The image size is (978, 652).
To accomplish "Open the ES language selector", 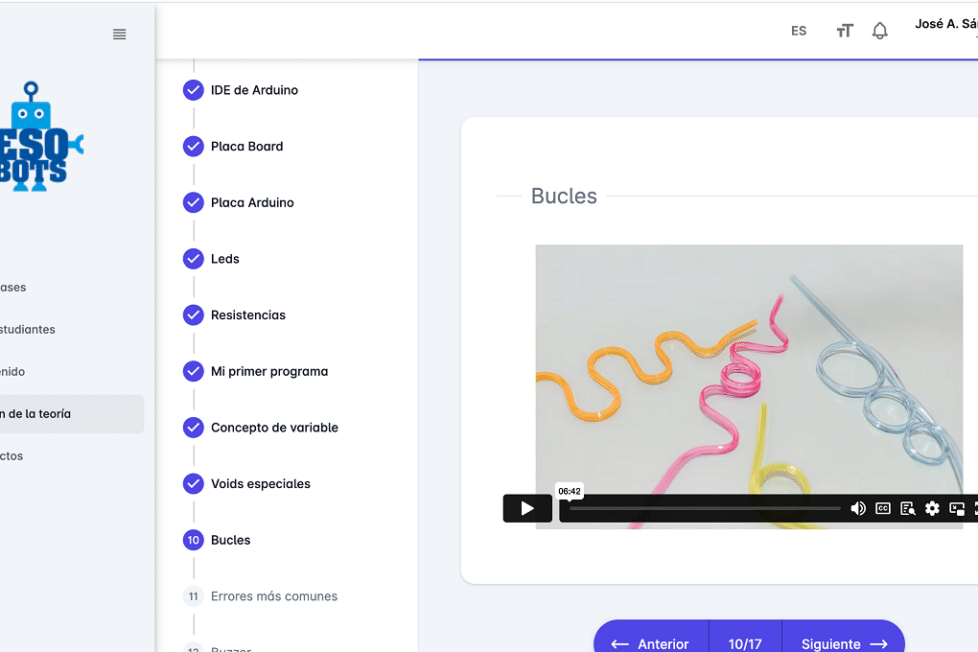I will pyautogui.click(x=799, y=31).
